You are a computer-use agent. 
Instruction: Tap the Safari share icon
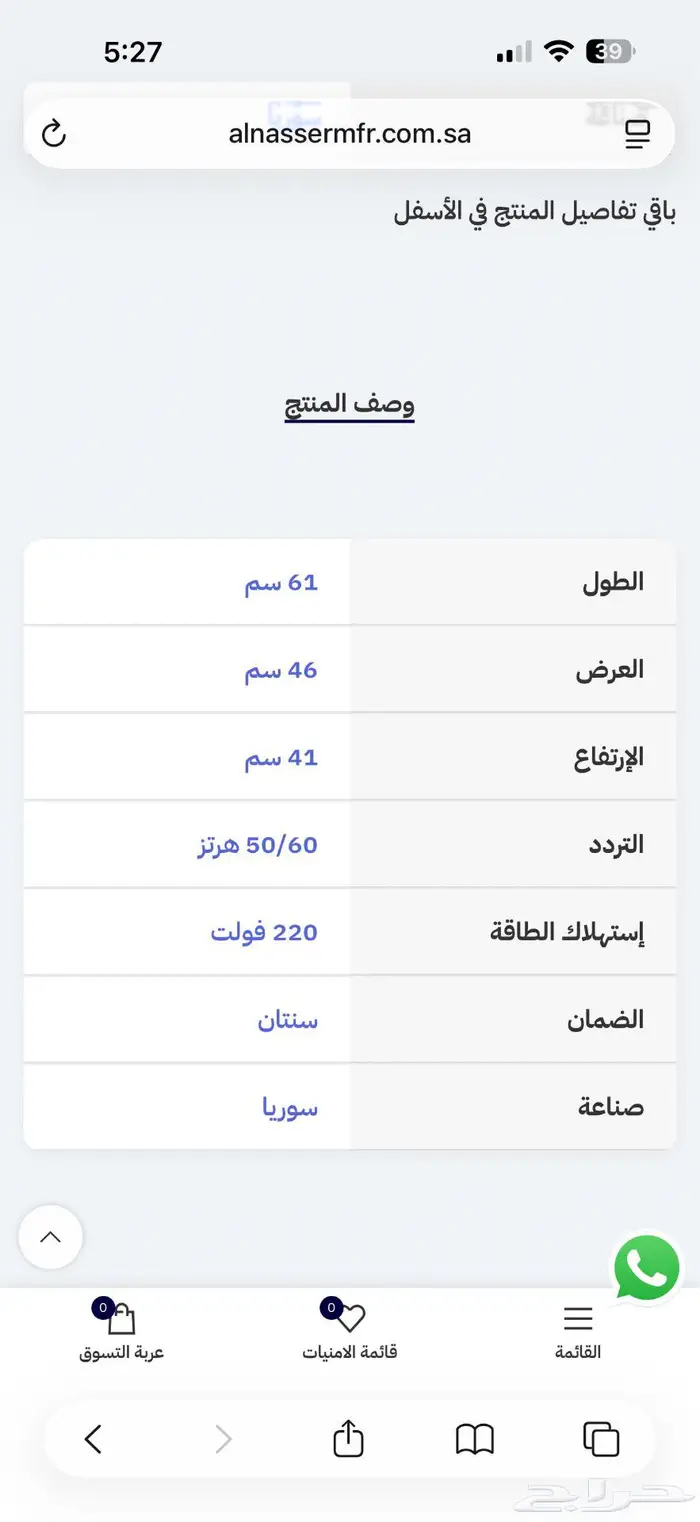(348, 1439)
